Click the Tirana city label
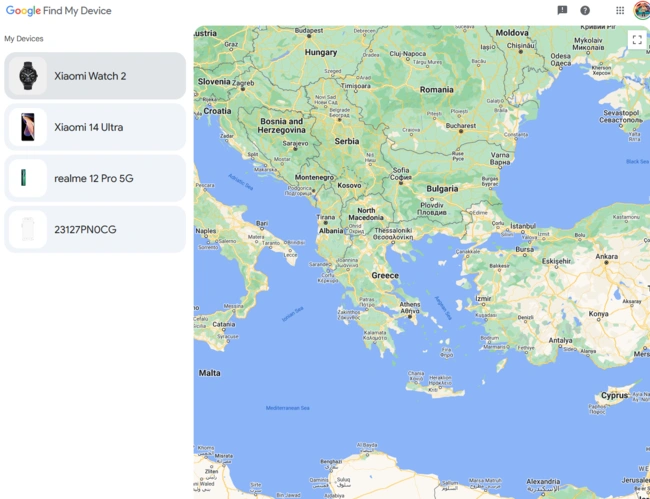Viewport: 650px width, 499px height. pyautogui.click(x=325, y=217)
